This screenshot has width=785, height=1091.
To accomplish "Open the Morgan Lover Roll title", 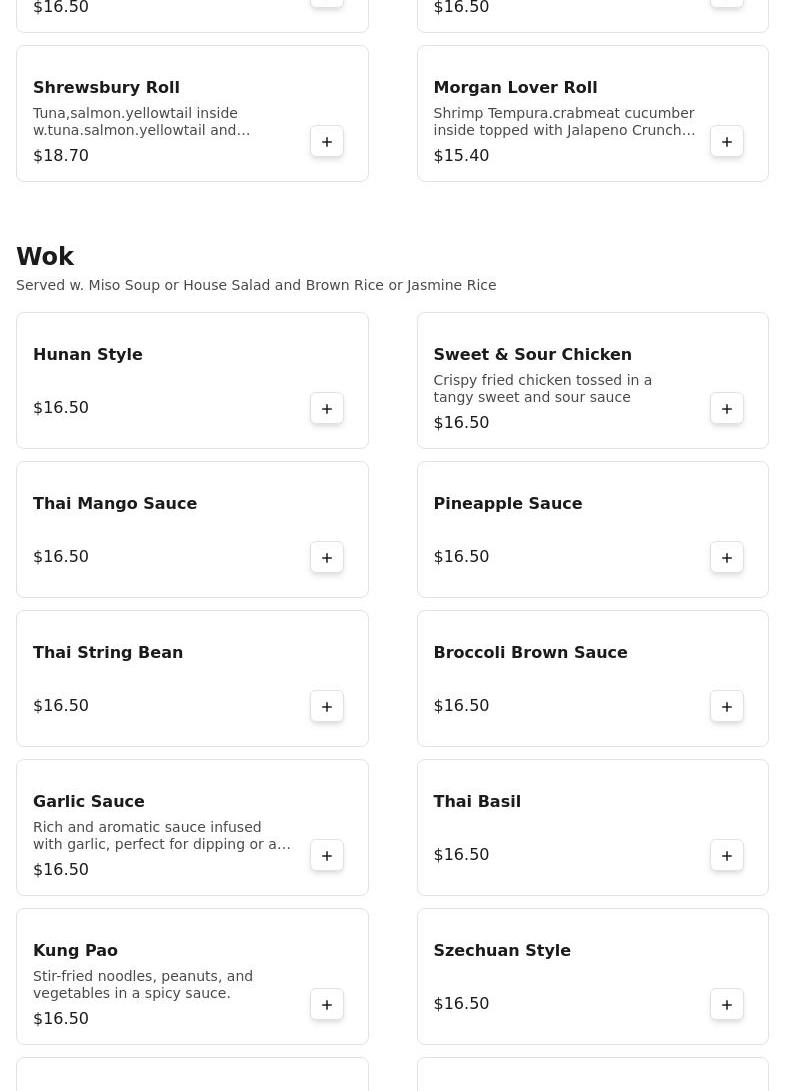I will (x=515, y=88).
